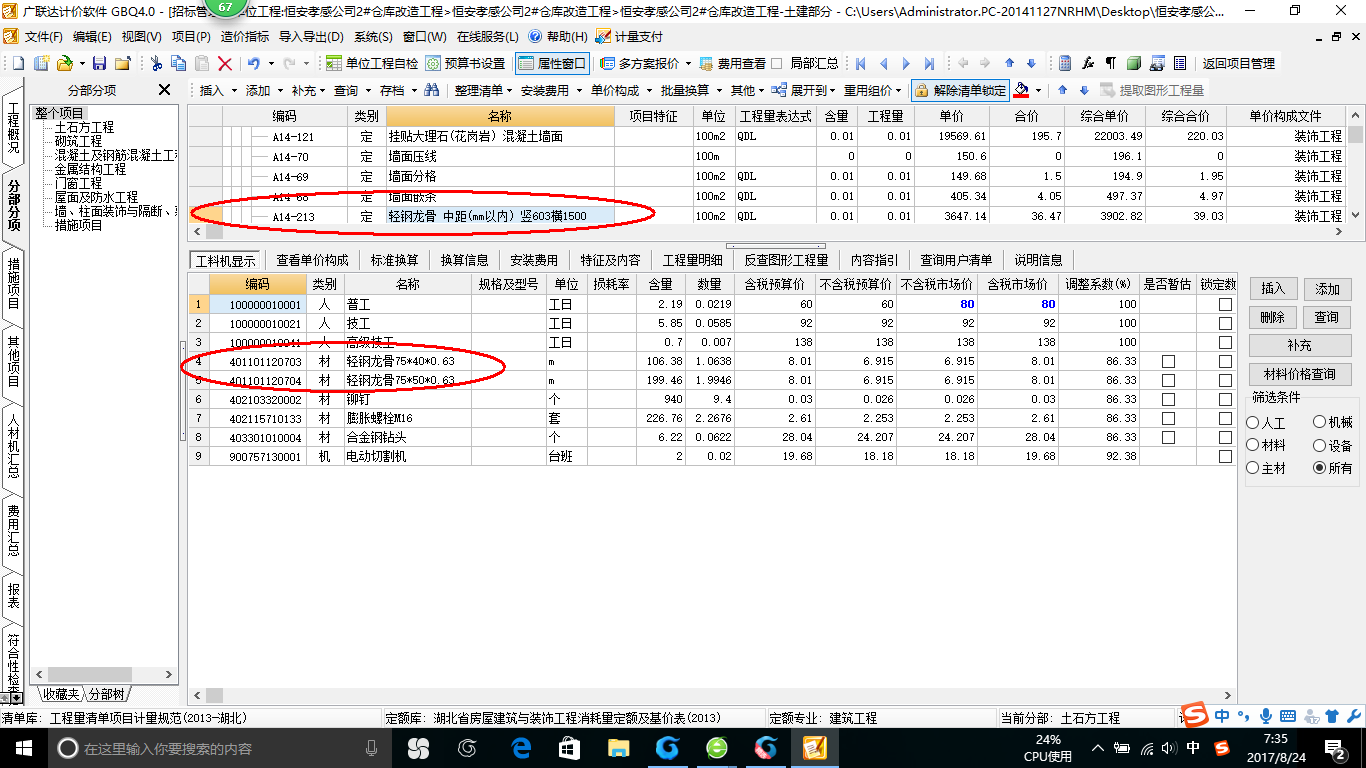1366x768 pixels.
Task: Switch to 标准换算 tab
Action: (395, 260)
